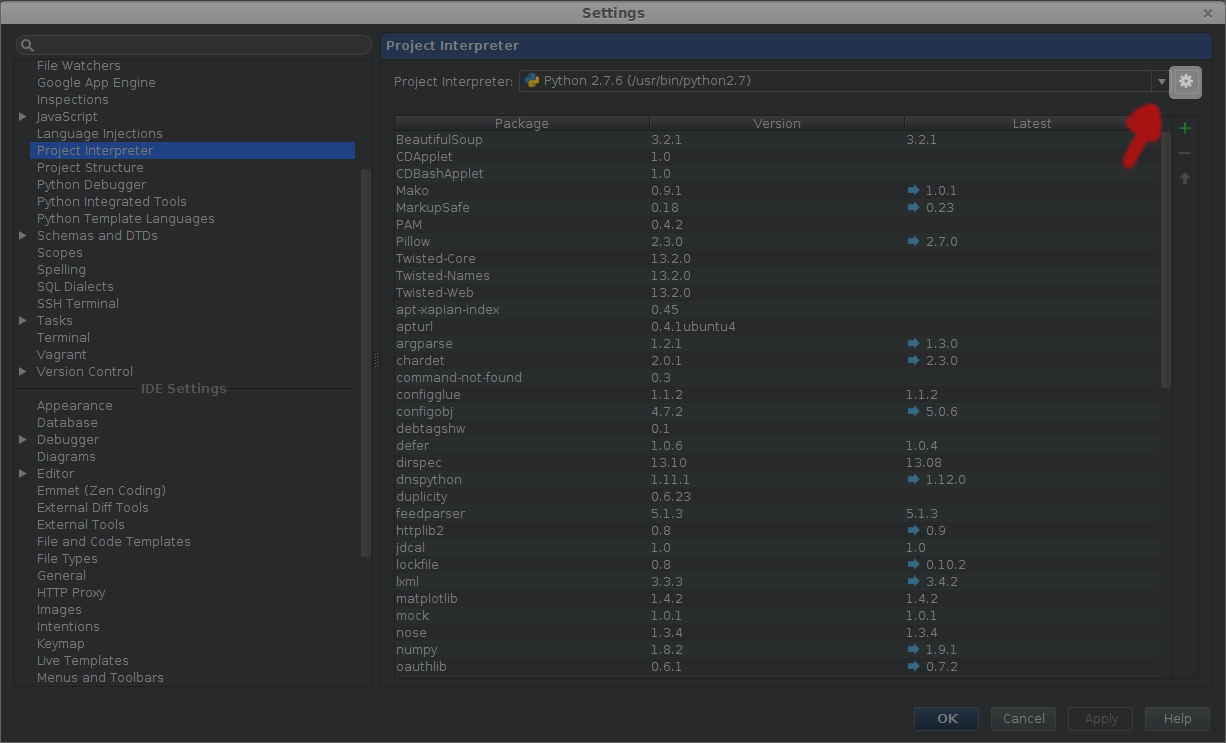Open Language Injections settings
Viewport: 1226px width, 743px height.
[x=99, y=134]
